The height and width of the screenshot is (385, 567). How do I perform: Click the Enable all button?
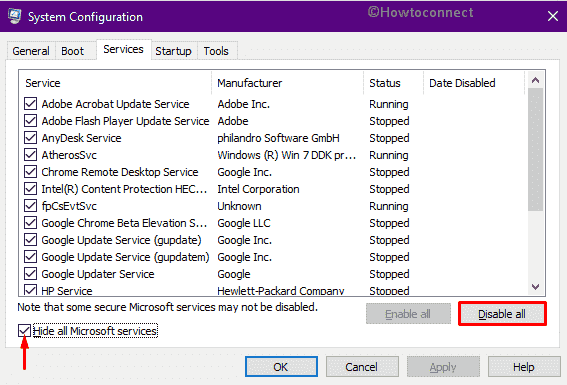408,314
